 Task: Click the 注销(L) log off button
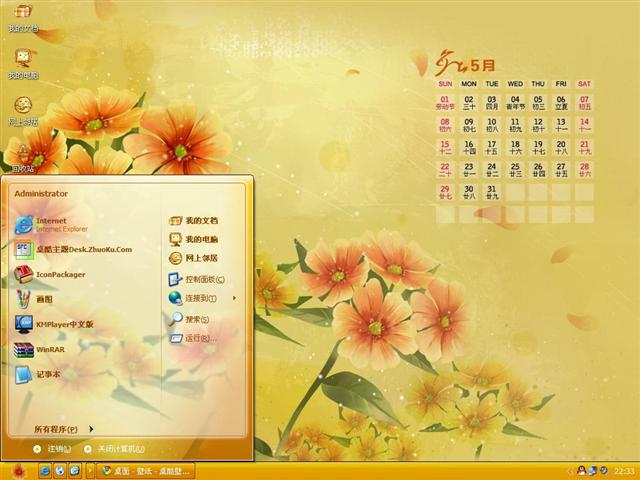[x=52, y=449]
